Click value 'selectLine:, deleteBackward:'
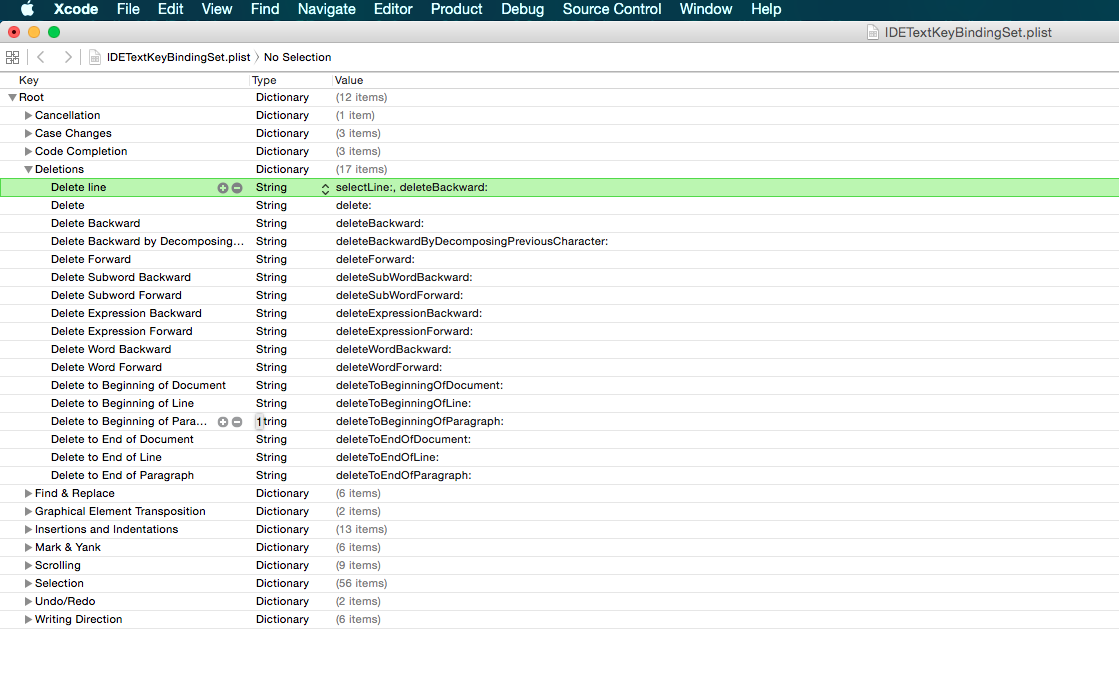The image size is (1119, 694). click(412, 188)
